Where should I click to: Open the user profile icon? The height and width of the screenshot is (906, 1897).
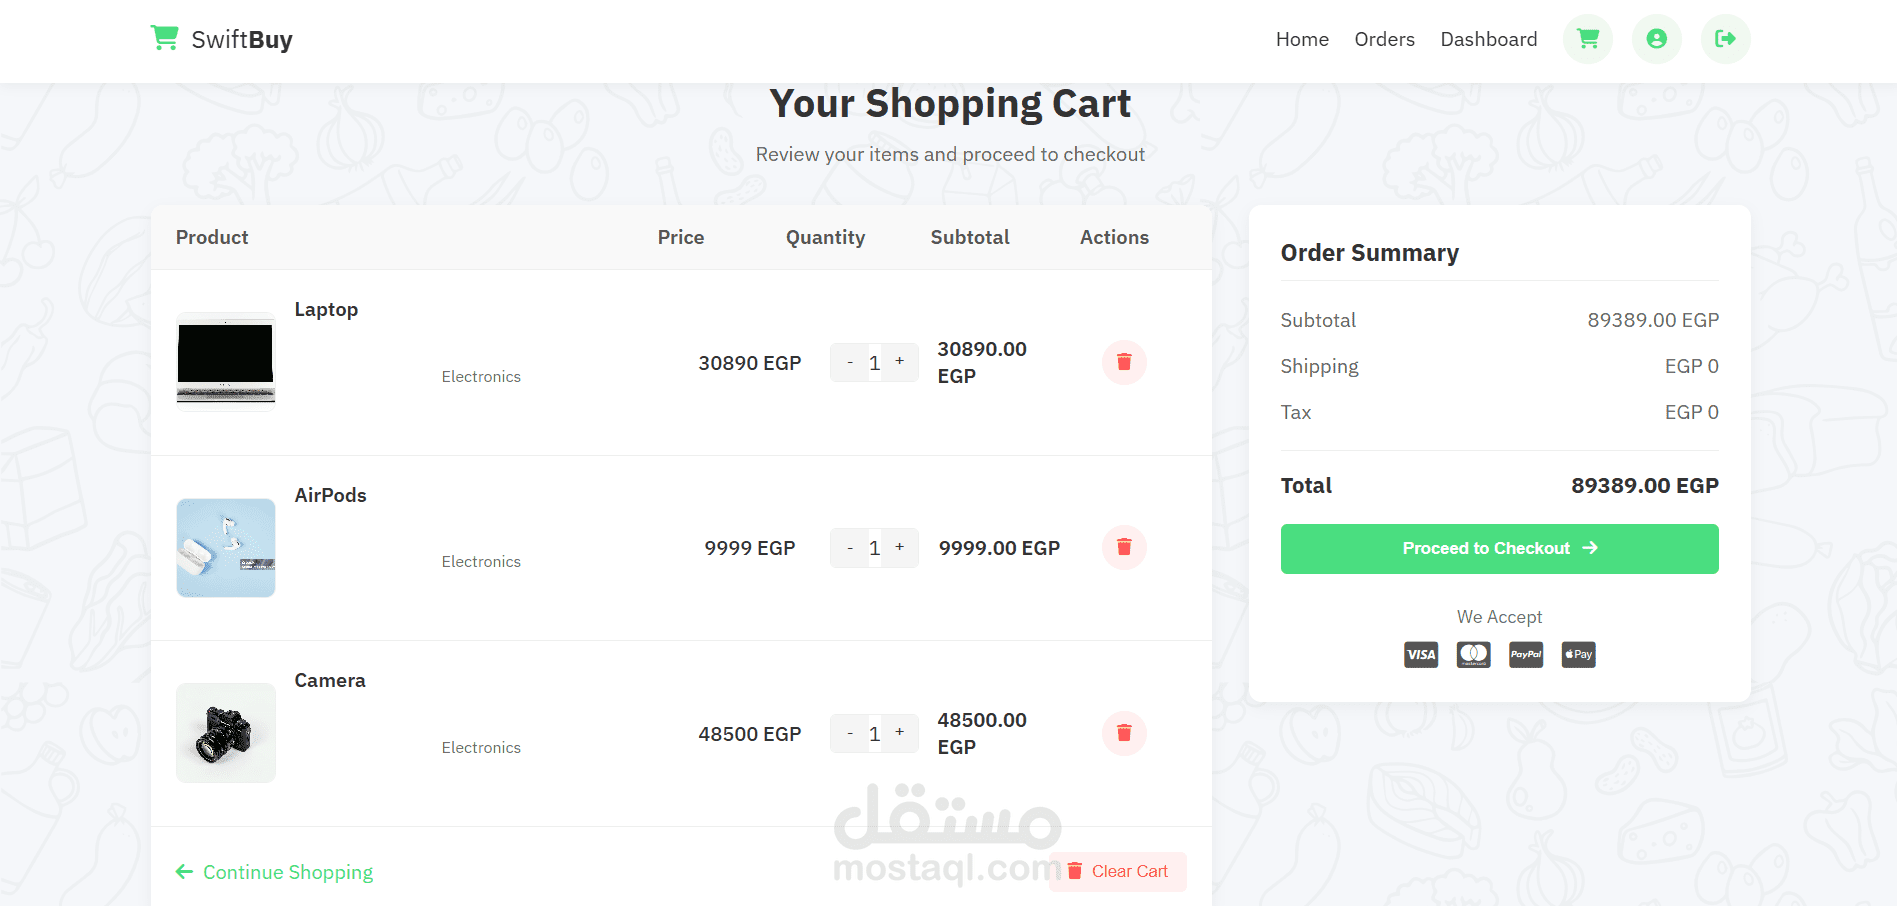pyautogui.click(x=1657, y=39)
